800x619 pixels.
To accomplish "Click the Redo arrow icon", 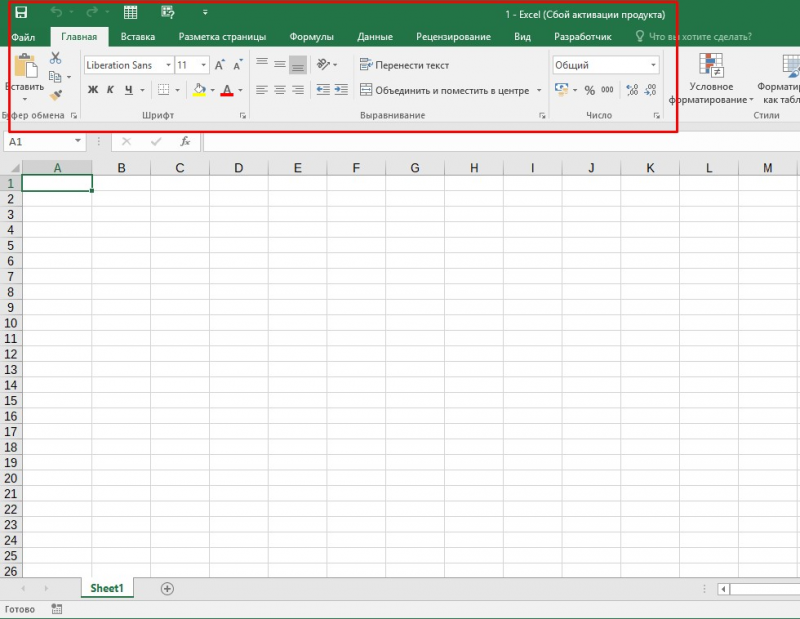I will click(x=92, y=12).
